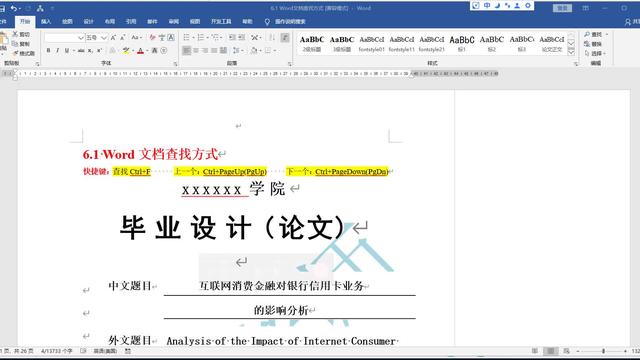Apply superscript formatting
The width and height of the screenshot is (640, 360).
(x=99, y=51)
